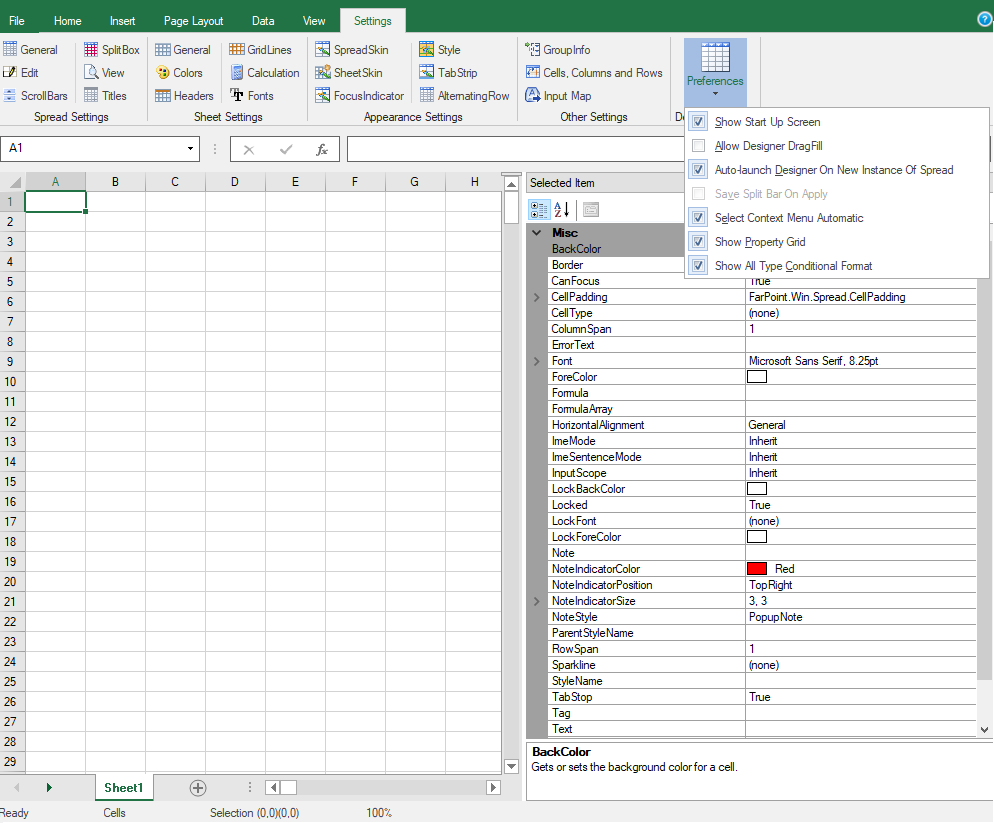Open the GridLines settings
Screen dimensions: 994x823
[261, 49]
